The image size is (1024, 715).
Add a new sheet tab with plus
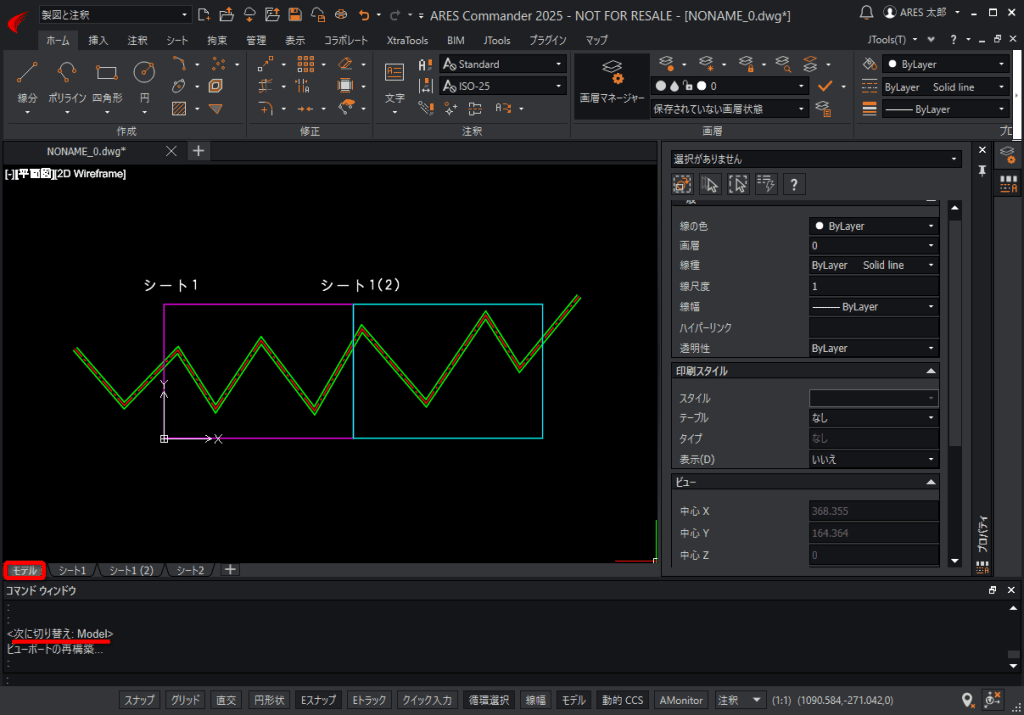[230, 570]
